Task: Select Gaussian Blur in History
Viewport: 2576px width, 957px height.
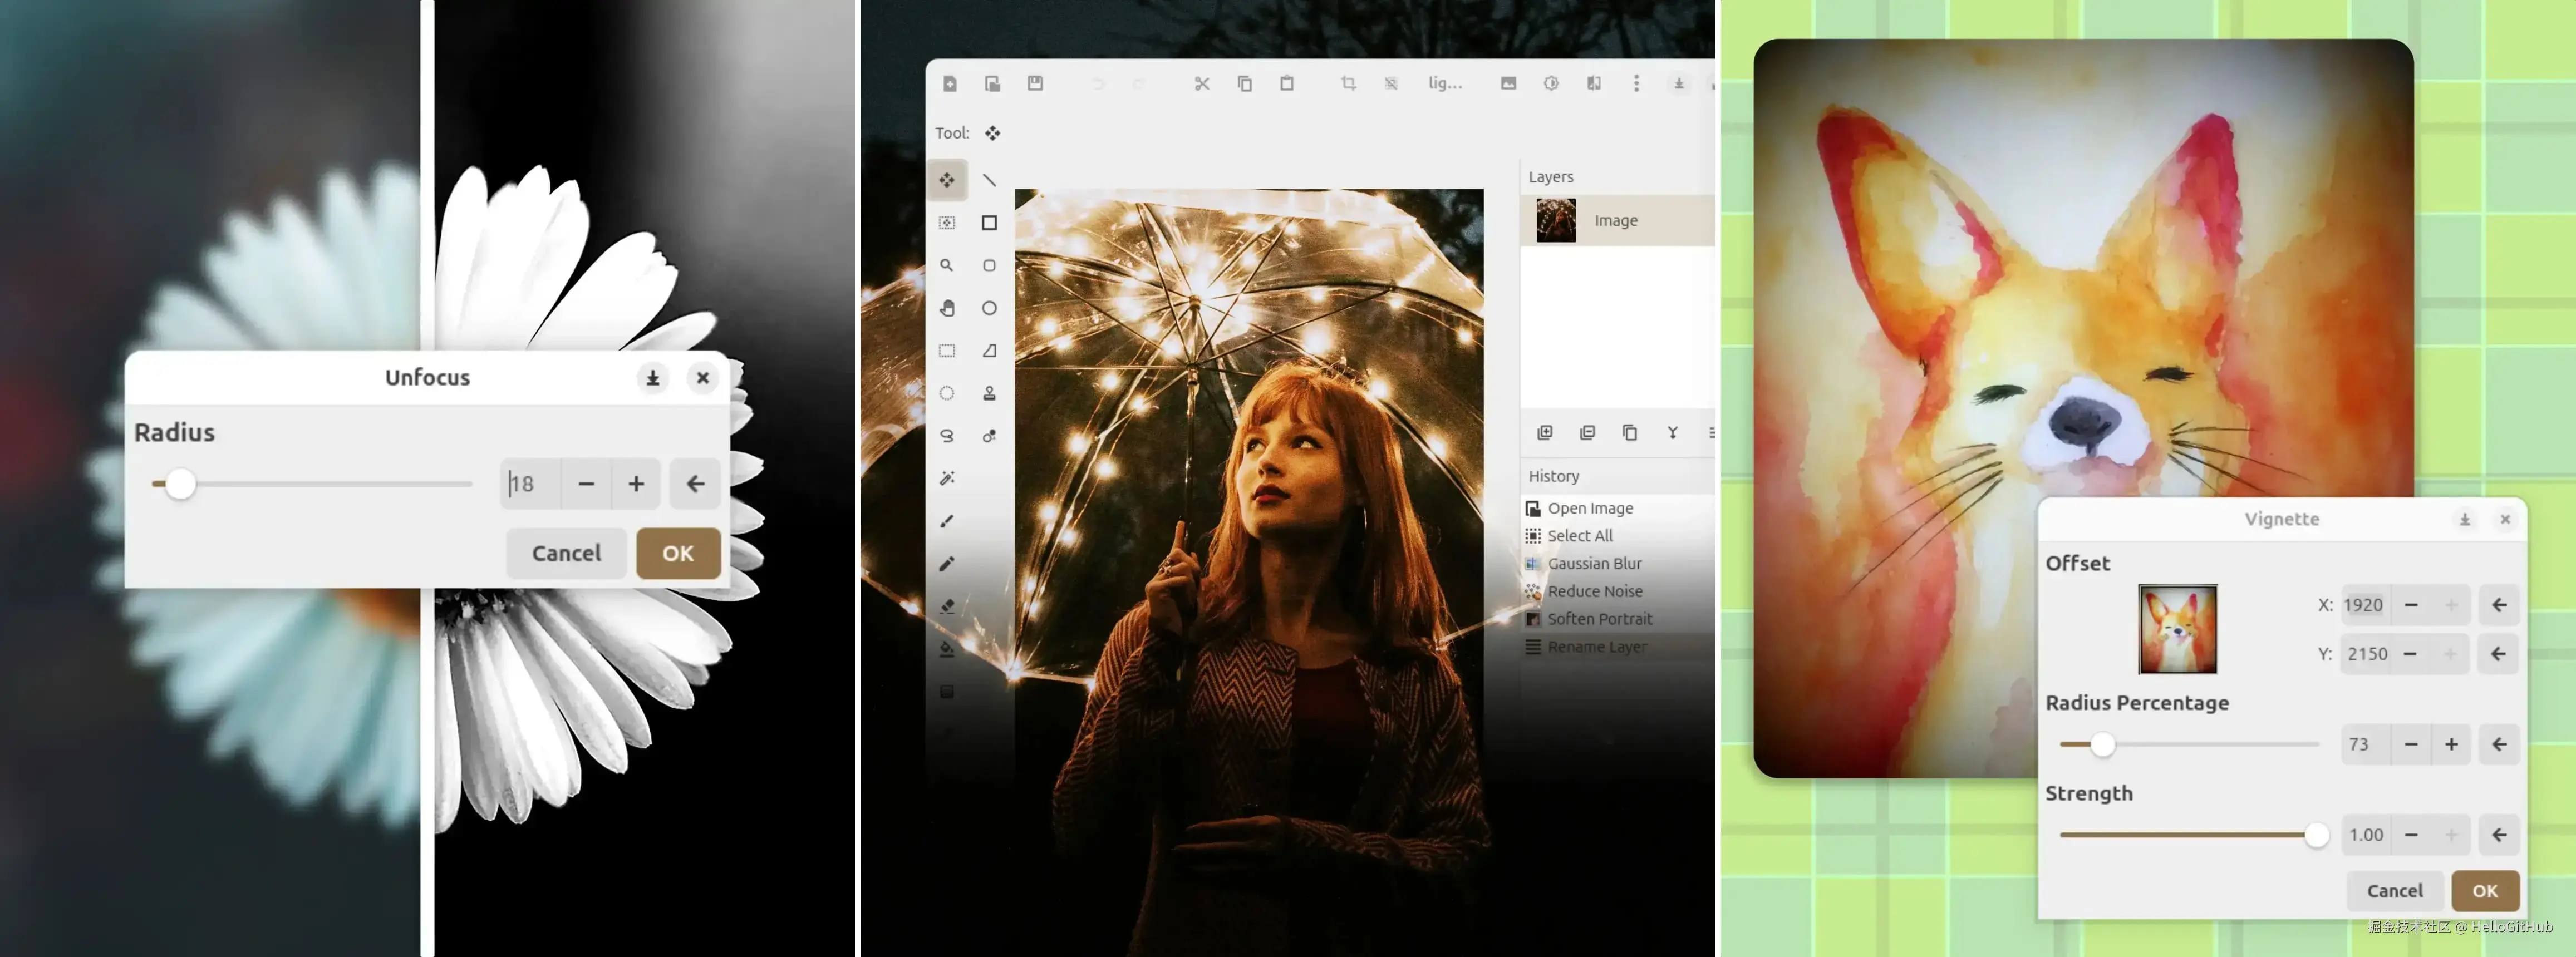Action: pyautogui.click(x=1594, y=564)
